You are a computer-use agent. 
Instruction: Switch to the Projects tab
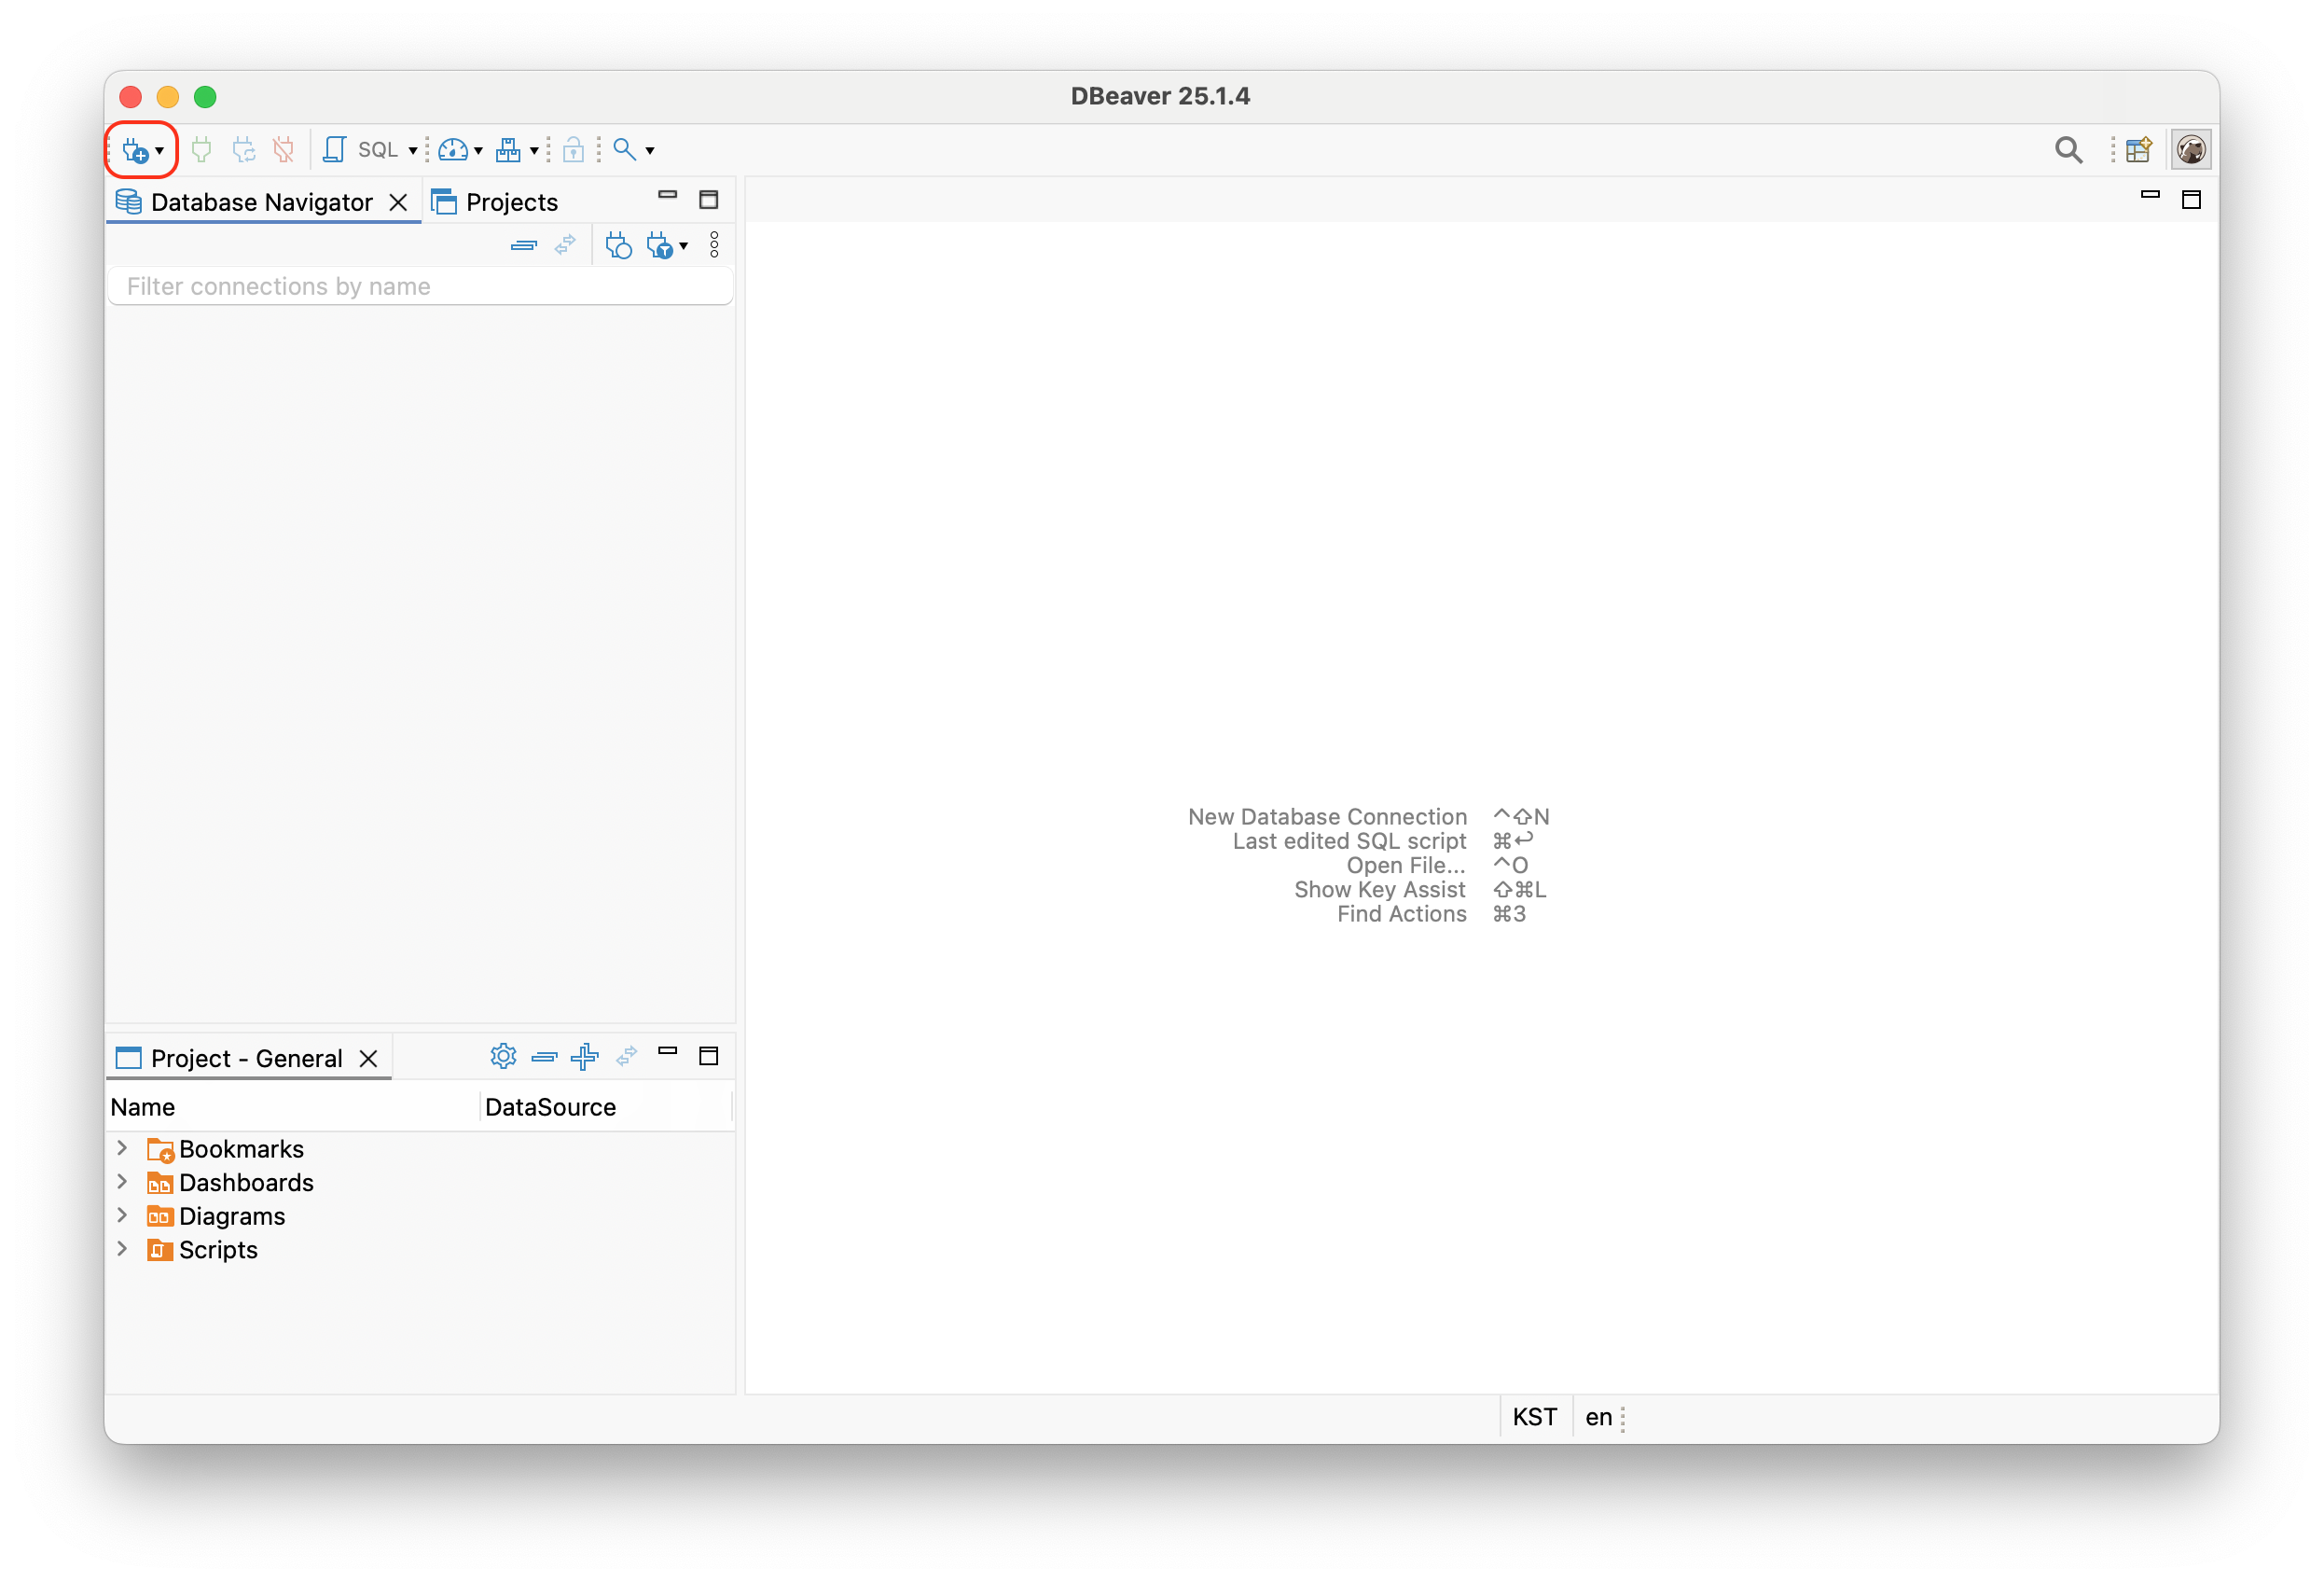pos(510,202)
